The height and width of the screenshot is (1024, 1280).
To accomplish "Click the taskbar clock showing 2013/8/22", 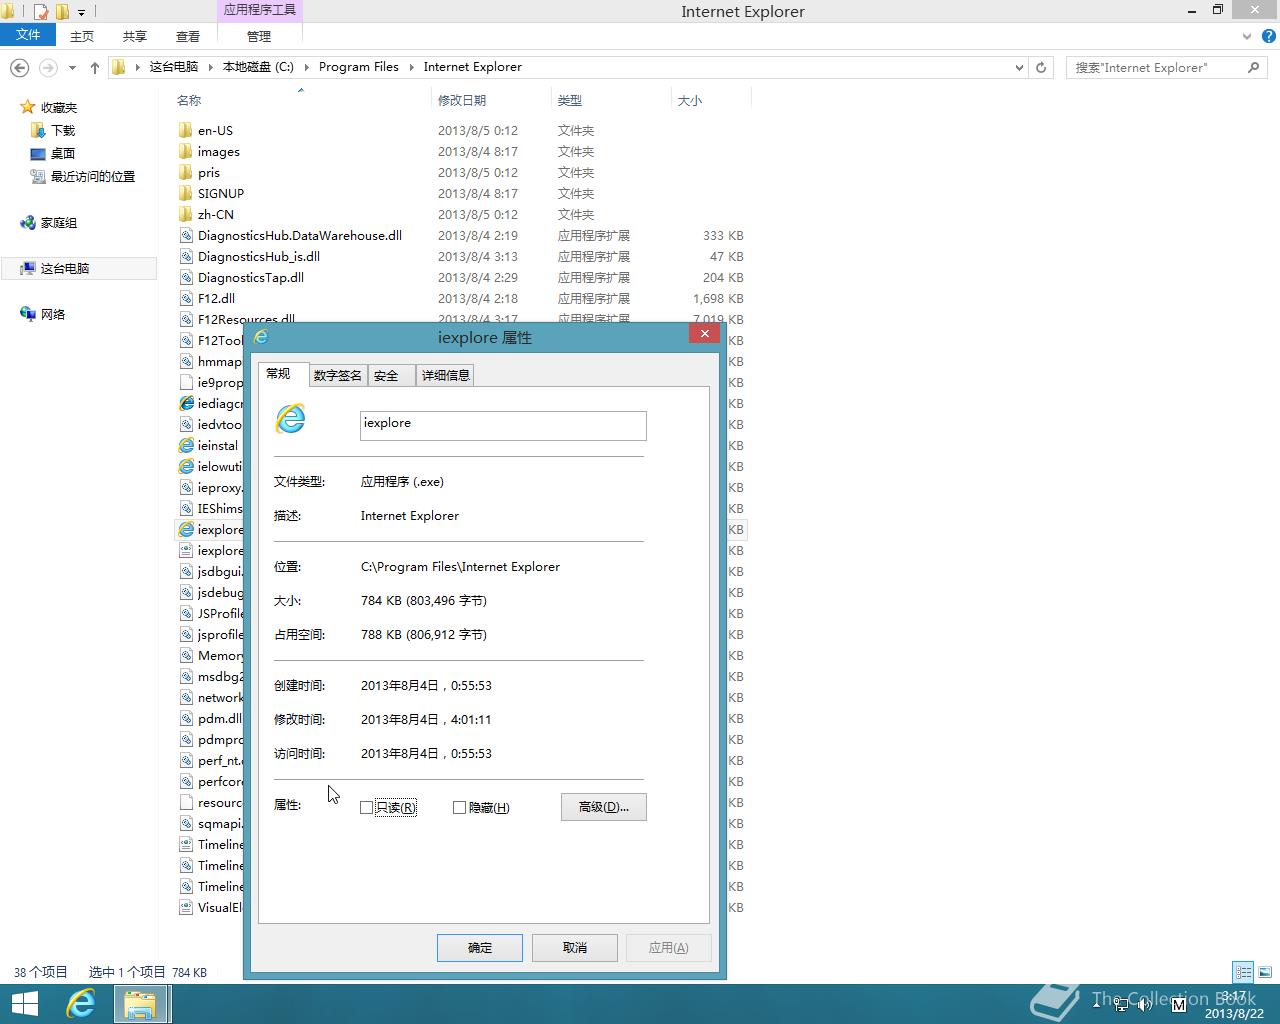I will [x=1232, y=1004].
